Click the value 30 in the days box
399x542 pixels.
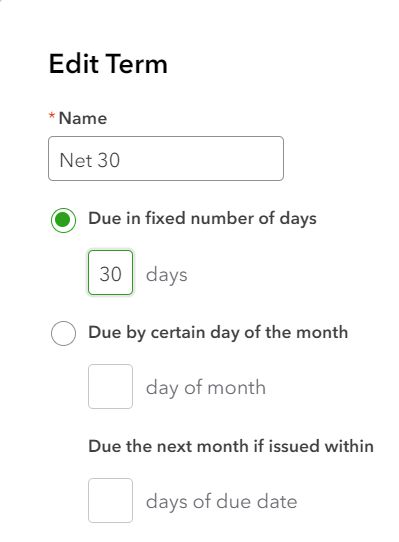pyautogui.click(x=110, y=274)
